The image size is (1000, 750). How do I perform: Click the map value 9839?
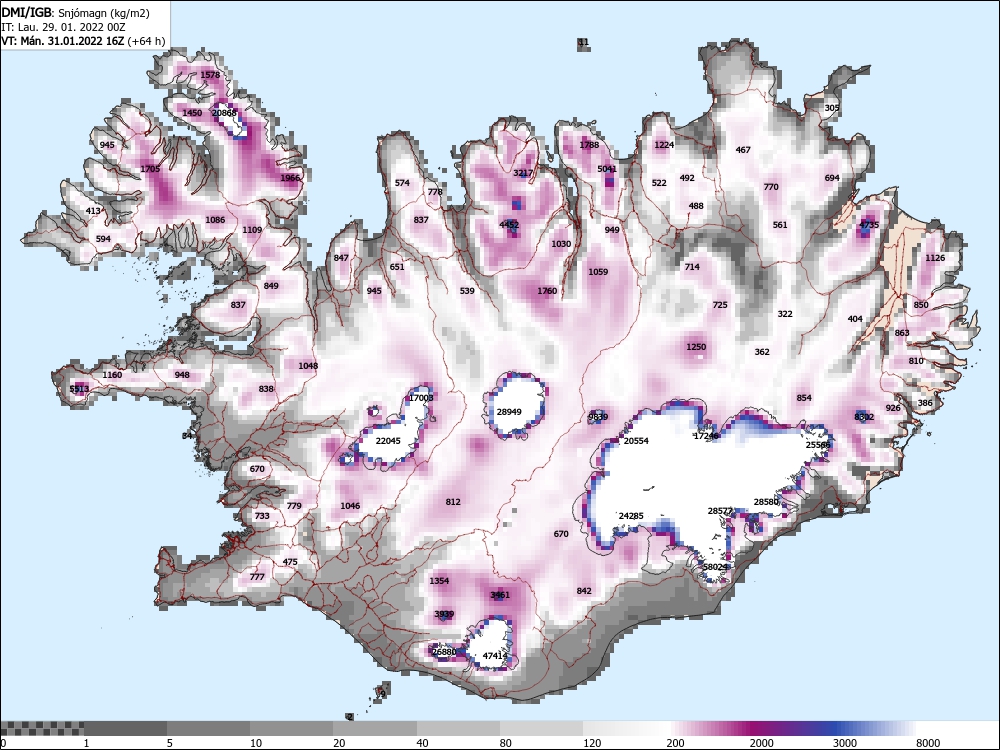(x=598, y=417)
